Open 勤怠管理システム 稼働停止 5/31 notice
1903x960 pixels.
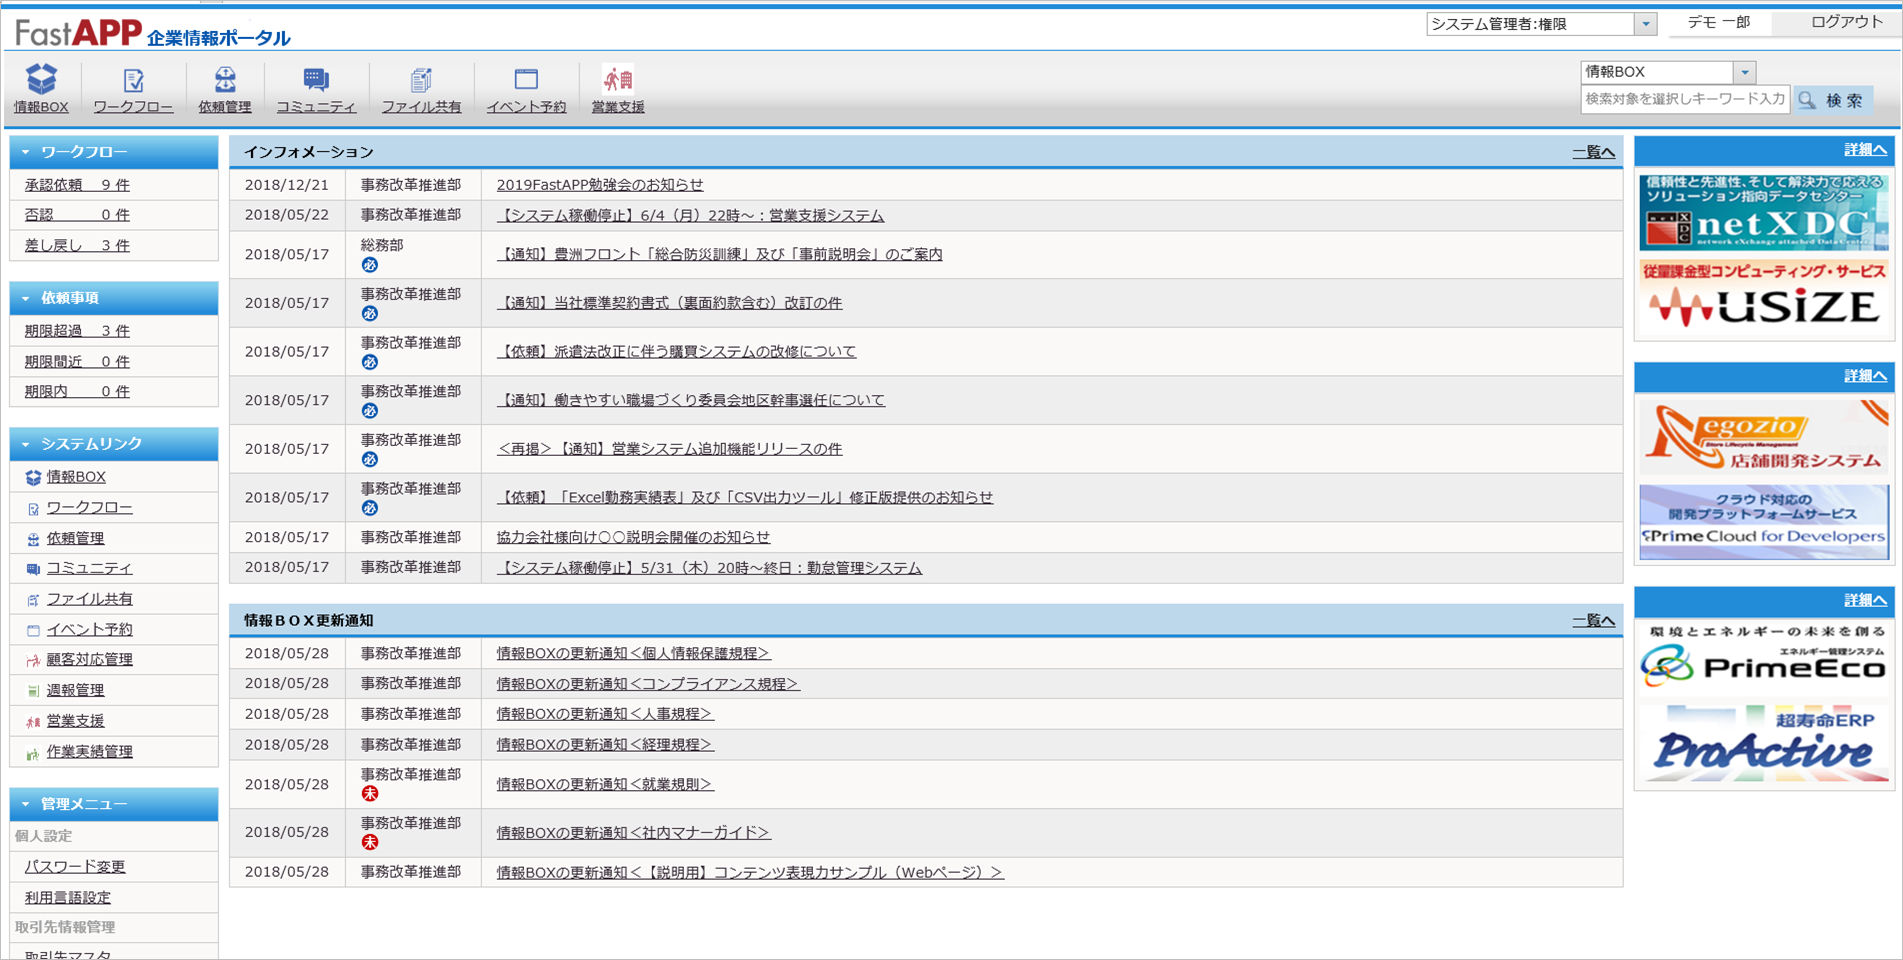coord(709,568)
